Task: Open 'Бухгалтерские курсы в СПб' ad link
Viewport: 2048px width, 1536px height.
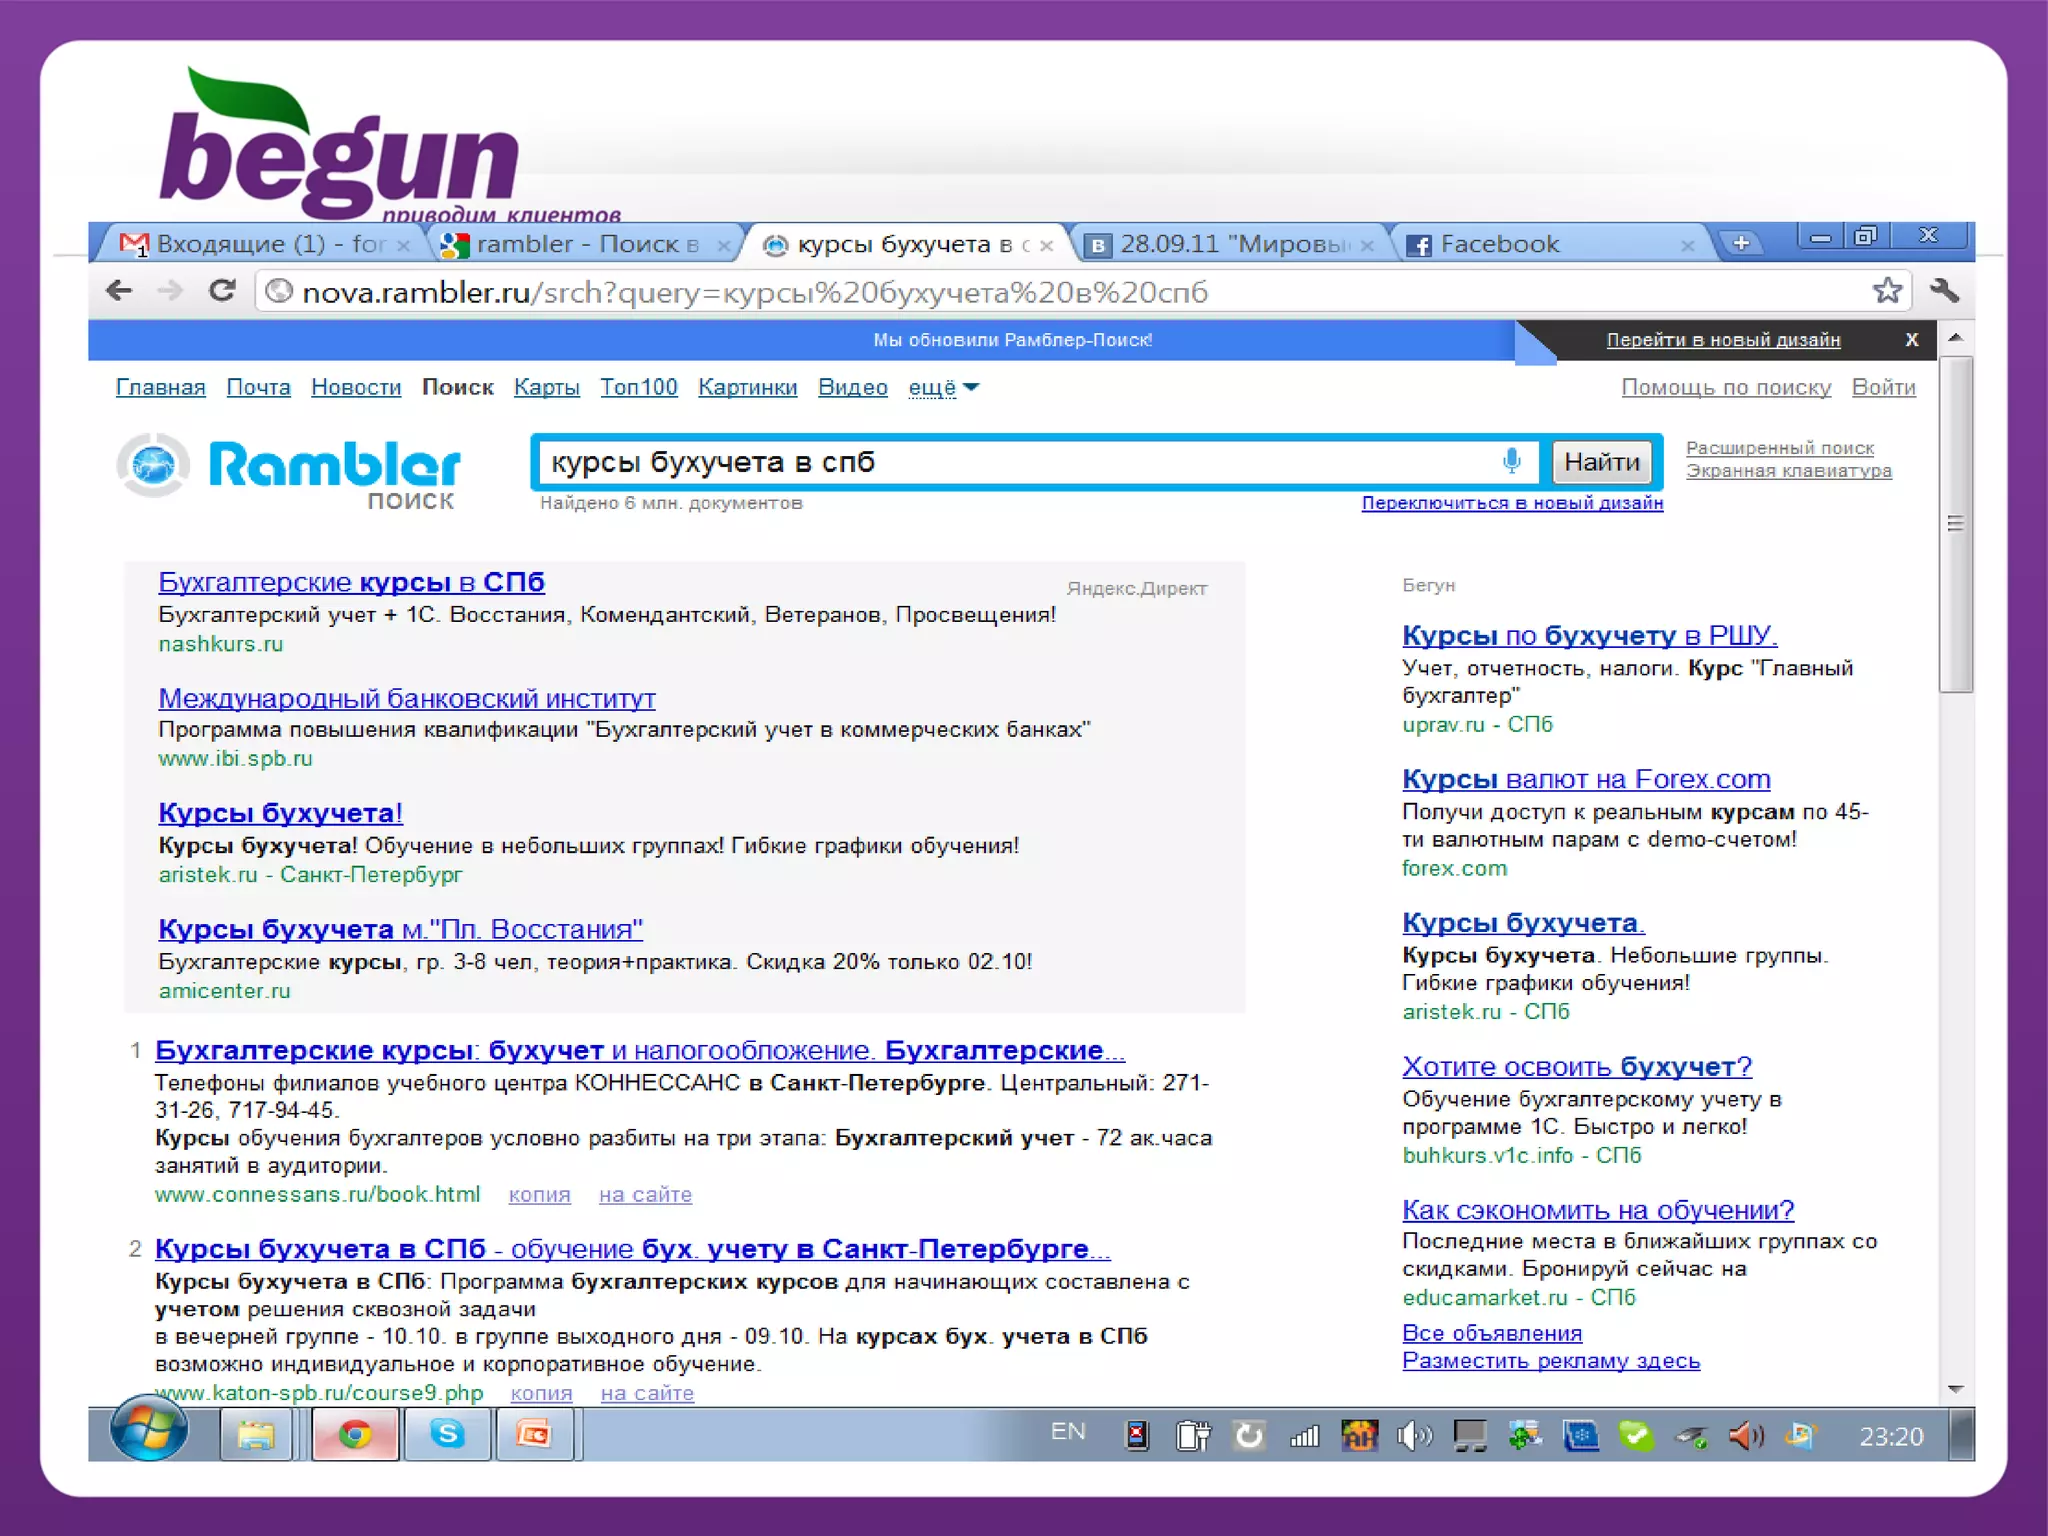Action: click(x=351, y=582)
